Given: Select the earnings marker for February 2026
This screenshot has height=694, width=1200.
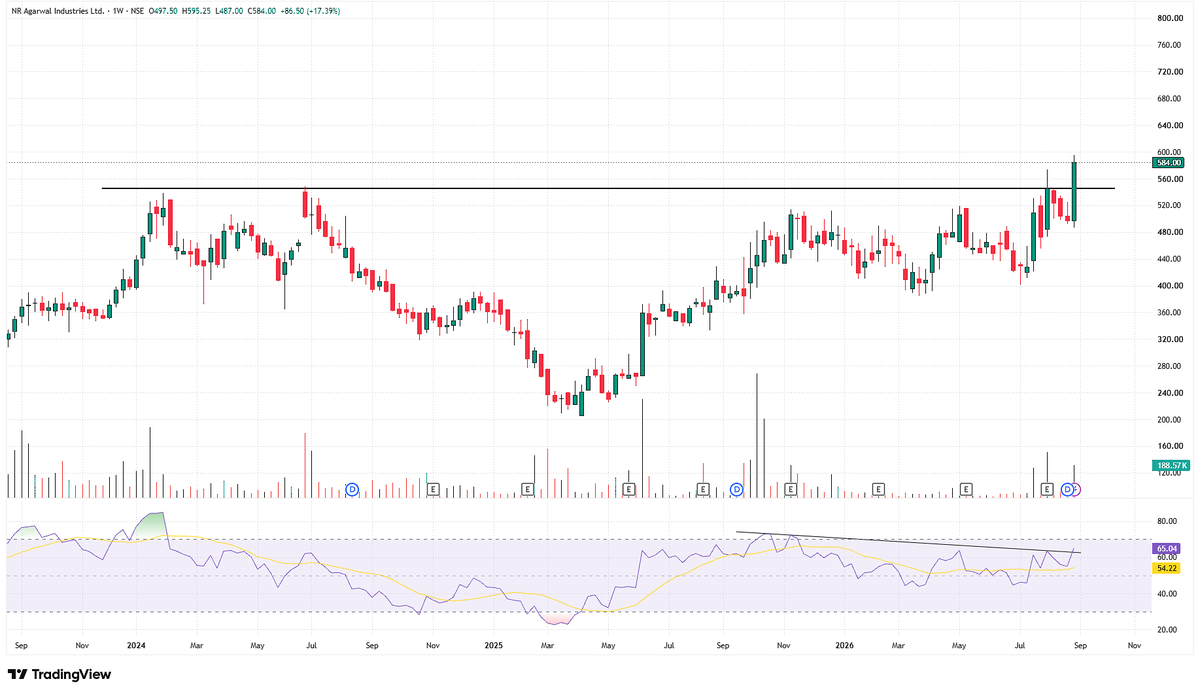Looking at the screenshot, I should (878, 489).
